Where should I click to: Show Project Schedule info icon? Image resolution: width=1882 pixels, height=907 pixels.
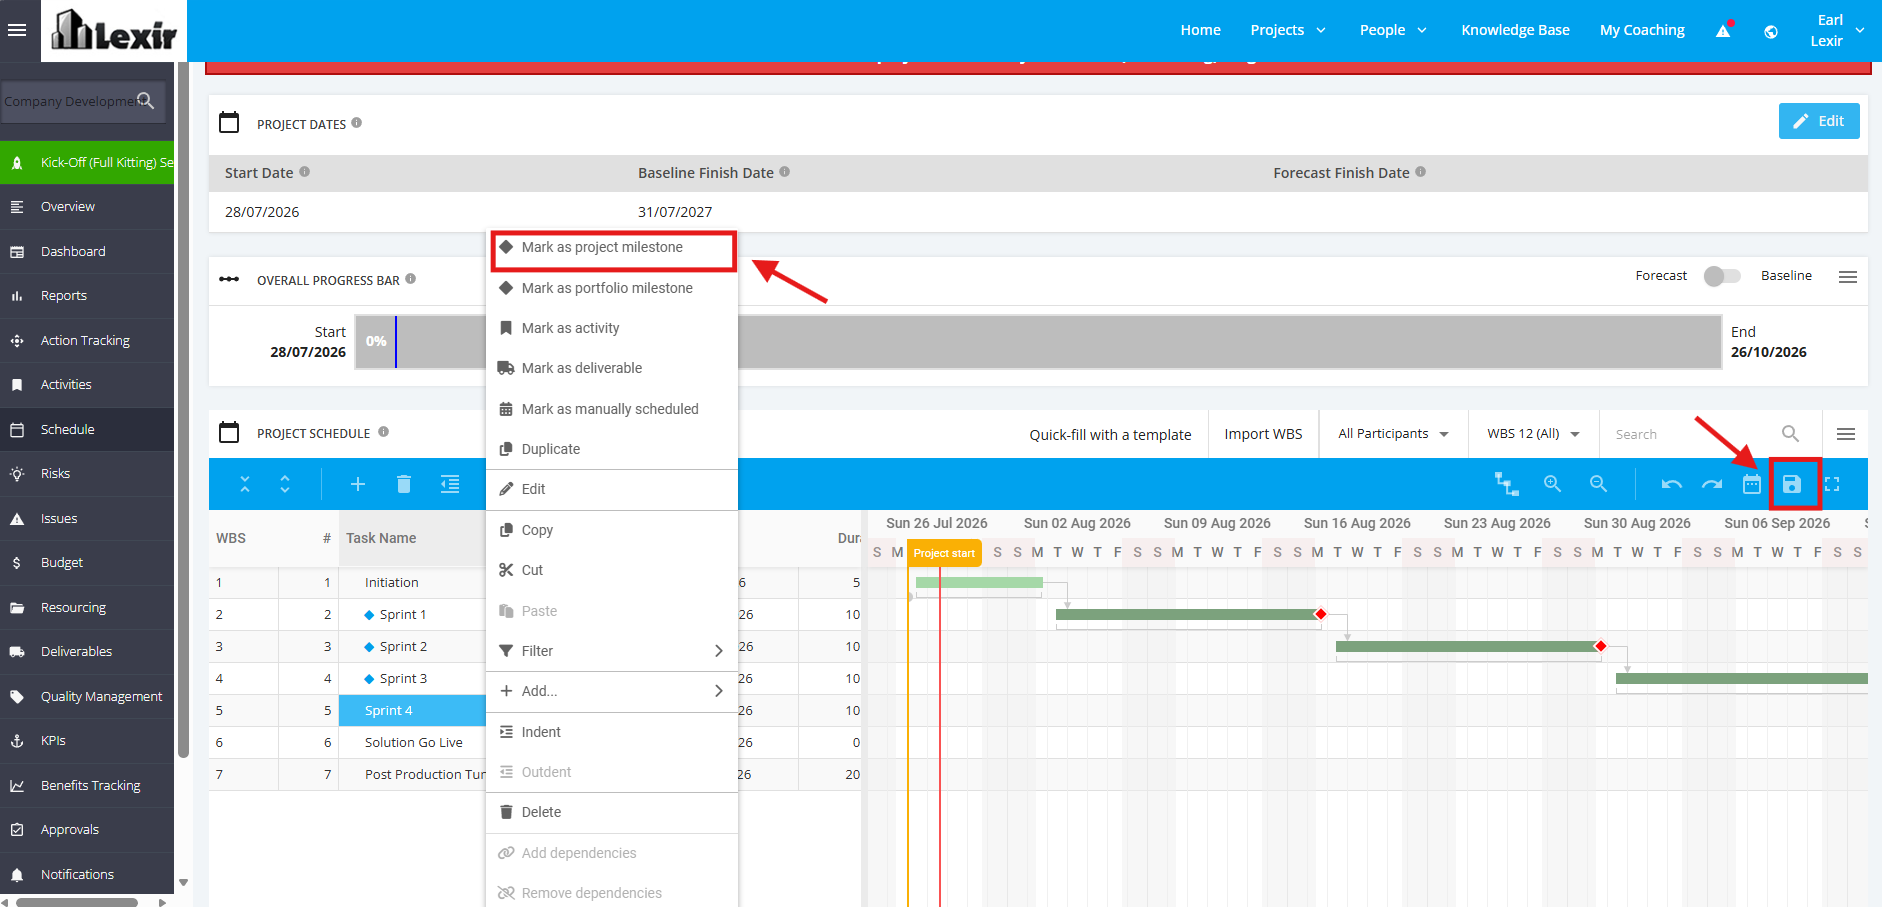click(x=384, y=432)
